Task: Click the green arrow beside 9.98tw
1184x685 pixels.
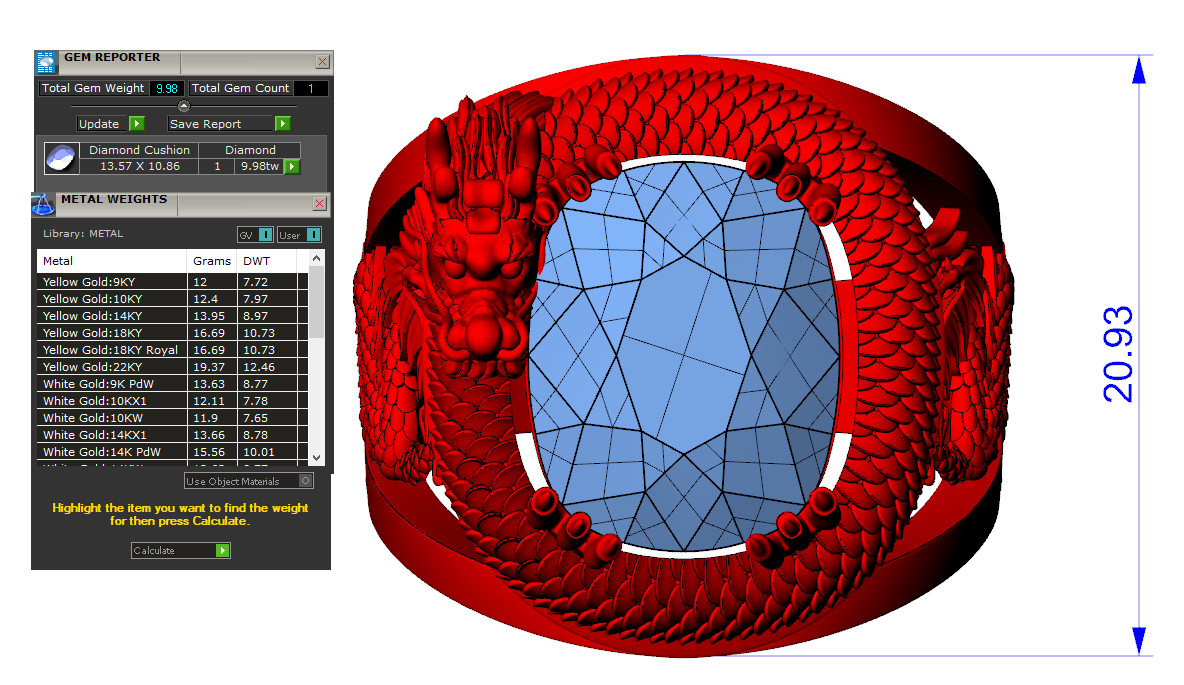Action: [292, 167]
